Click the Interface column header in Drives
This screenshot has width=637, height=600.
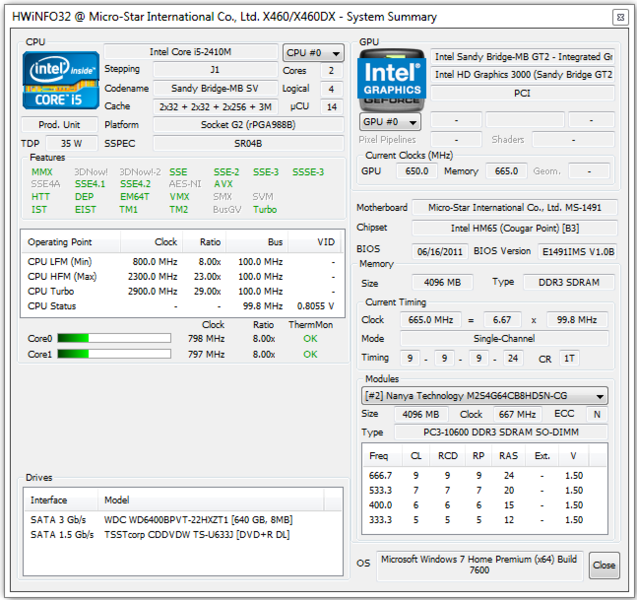(x=61, y=500)
